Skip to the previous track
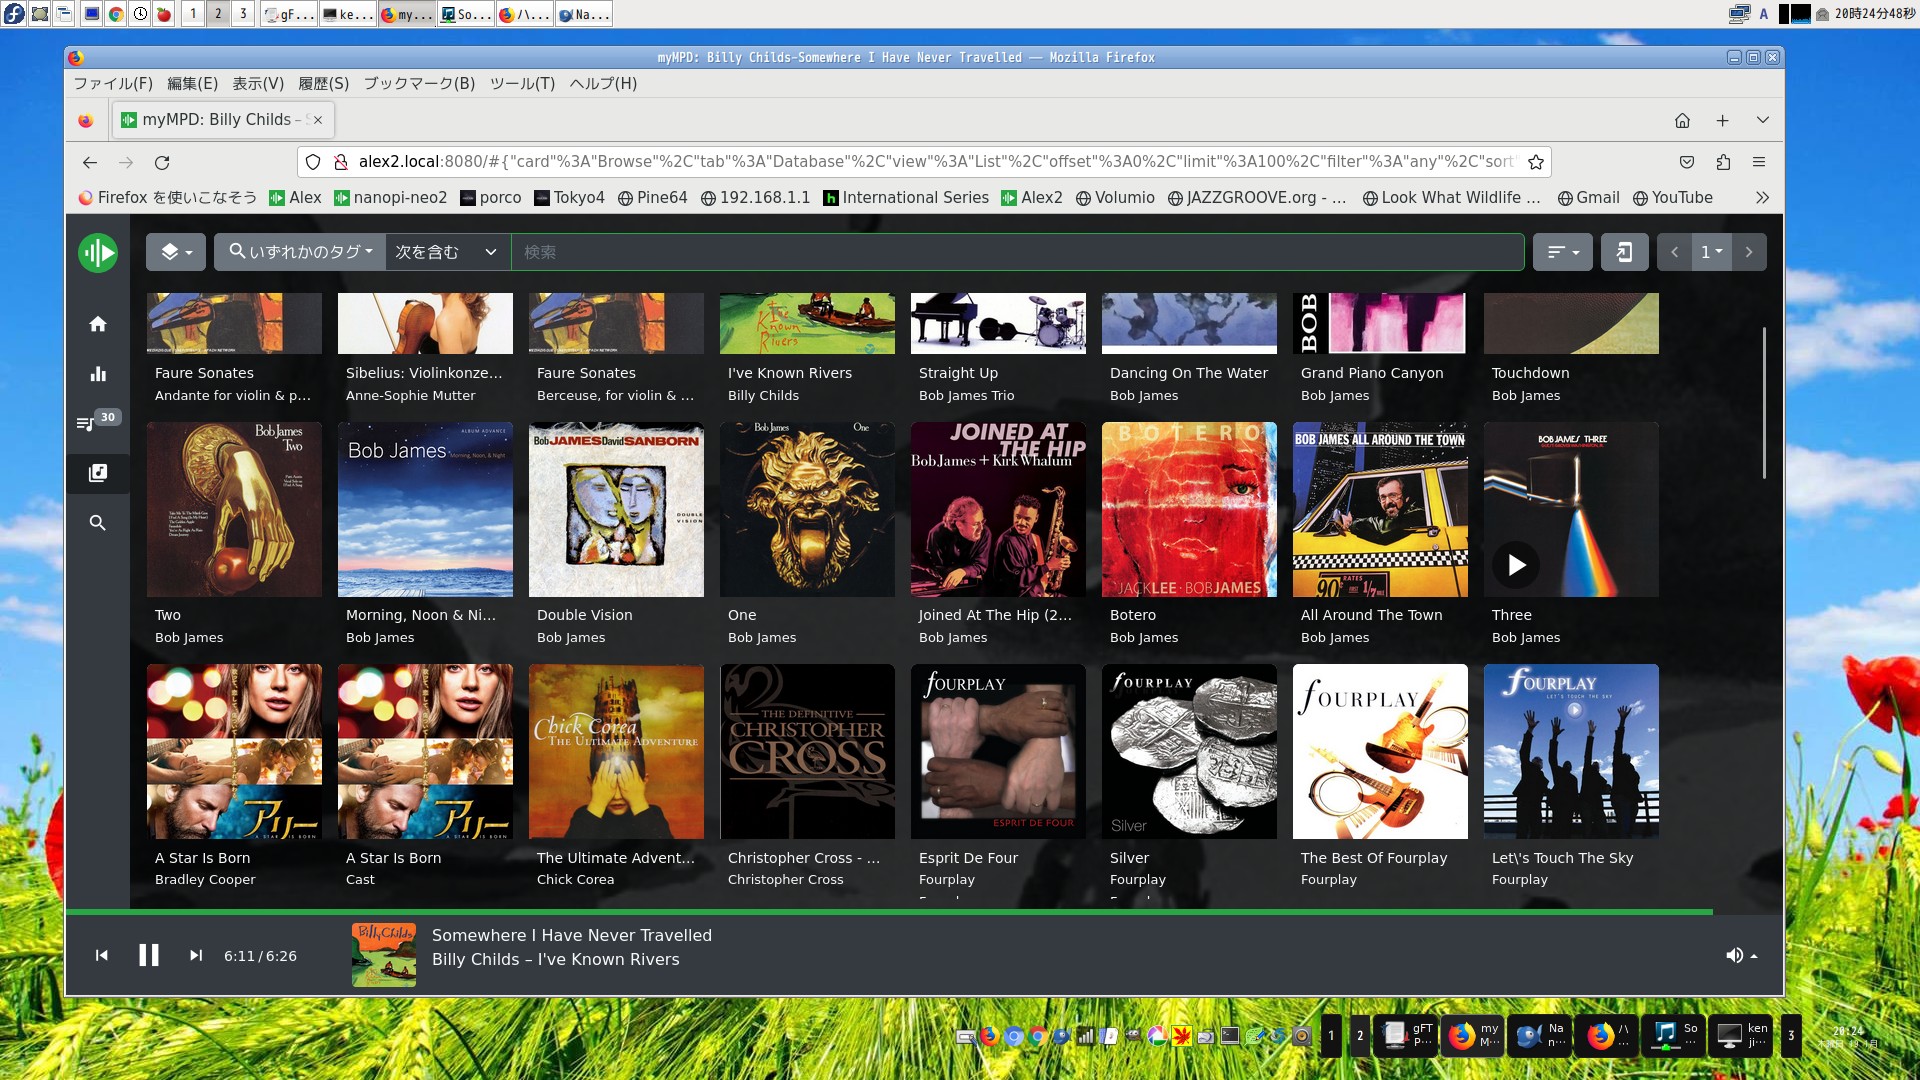 (x=101, y=956)
